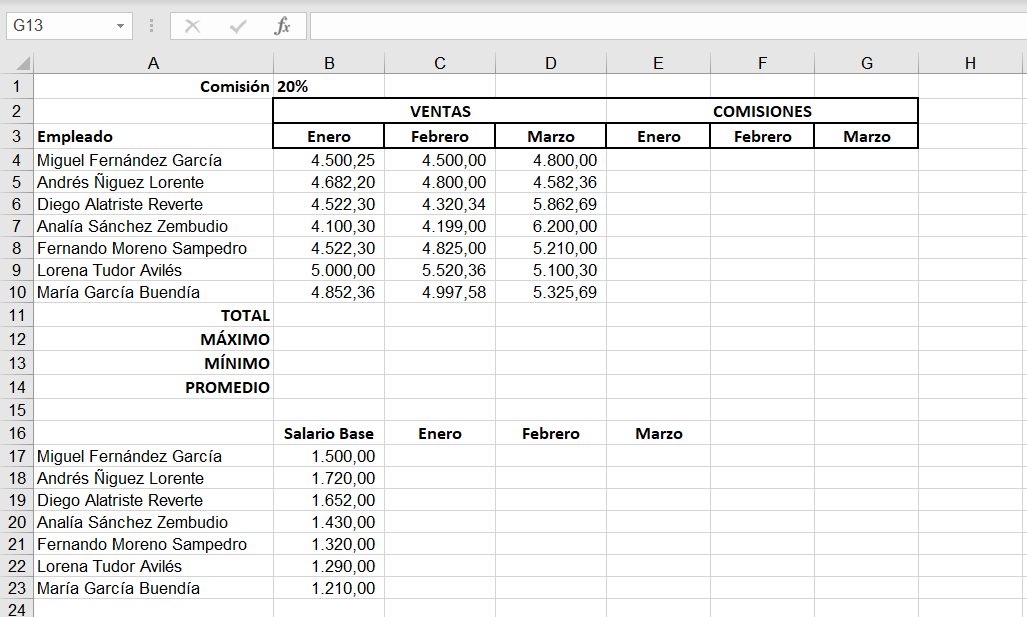Click the 'Salario Base' header cell
This screenshot has width=1027, height=617.
point(329,434)
